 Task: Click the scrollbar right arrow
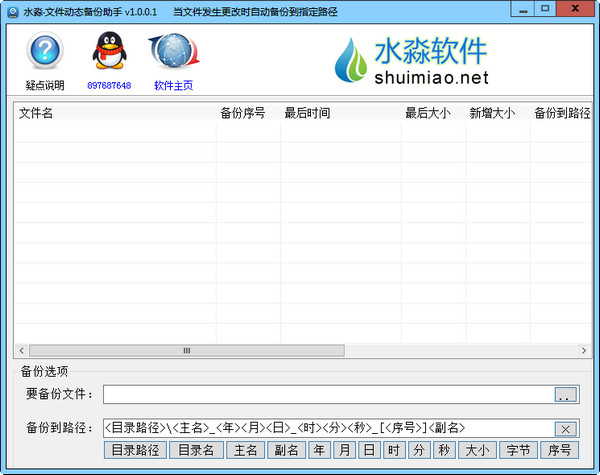click(584, 351)
